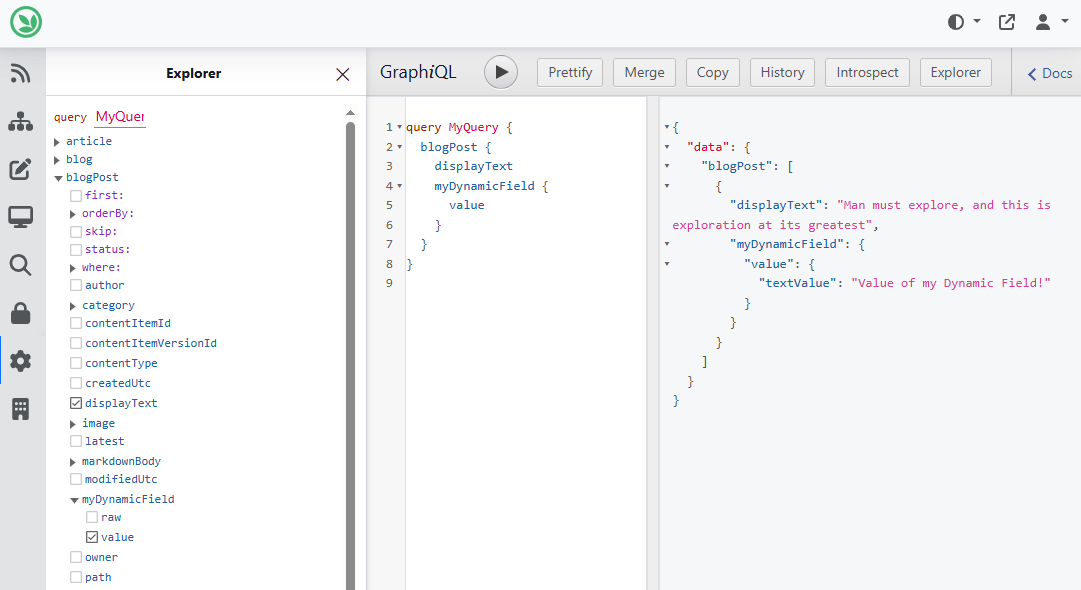Open the building tenants sidebar icon
Viewport: 1081px width, 590px height.
pyautogui.click(x=21, y=409)
